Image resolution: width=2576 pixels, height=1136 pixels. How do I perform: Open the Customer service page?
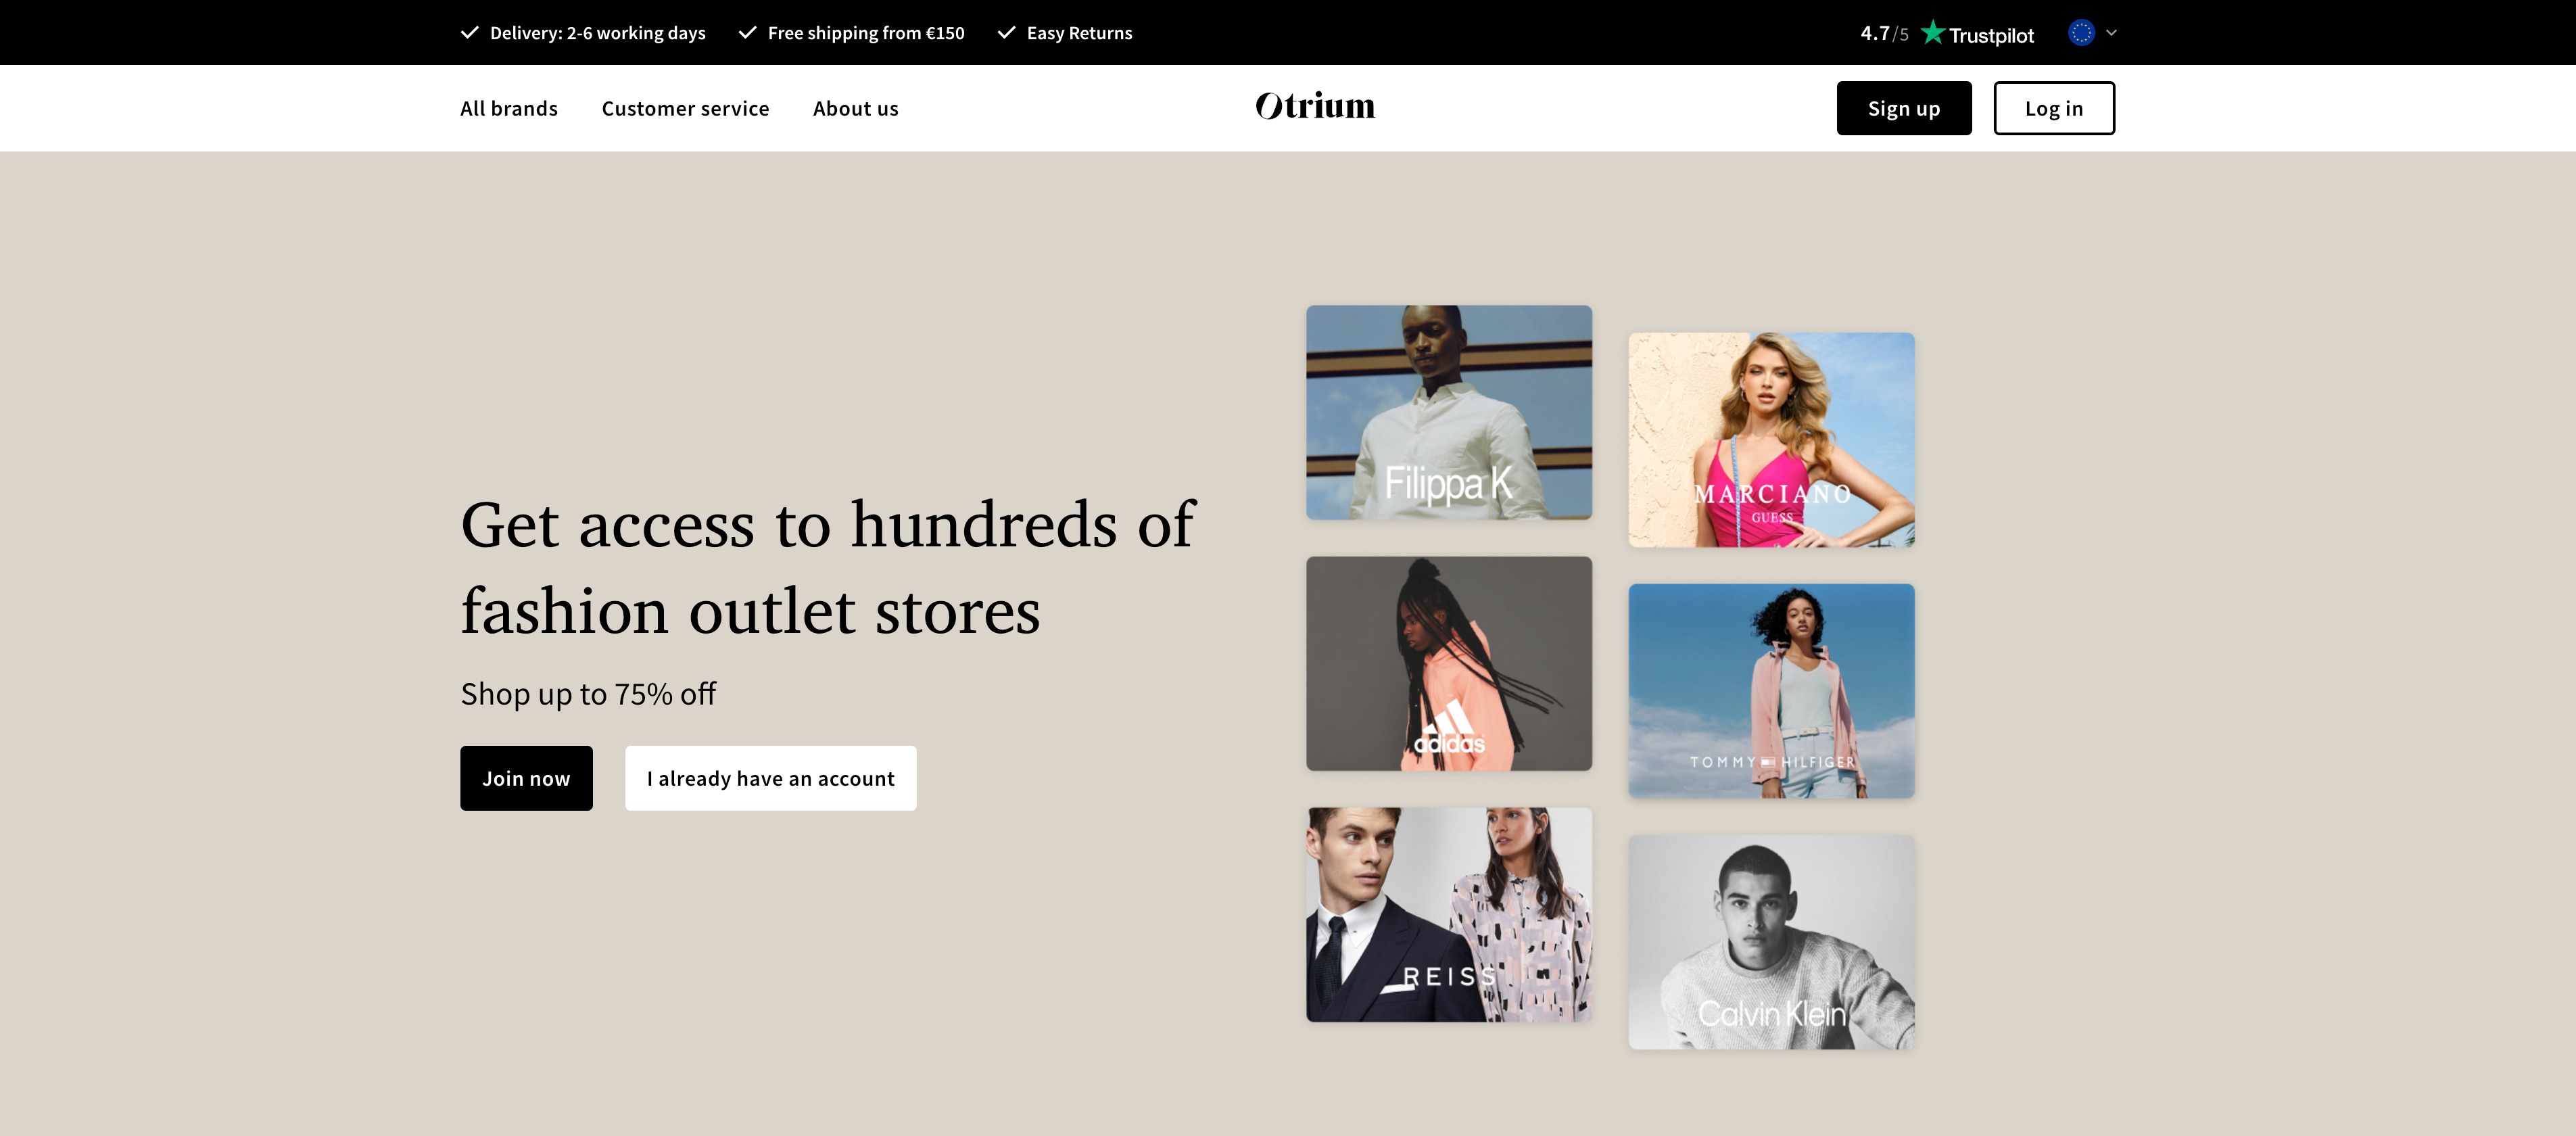(685, 108)
